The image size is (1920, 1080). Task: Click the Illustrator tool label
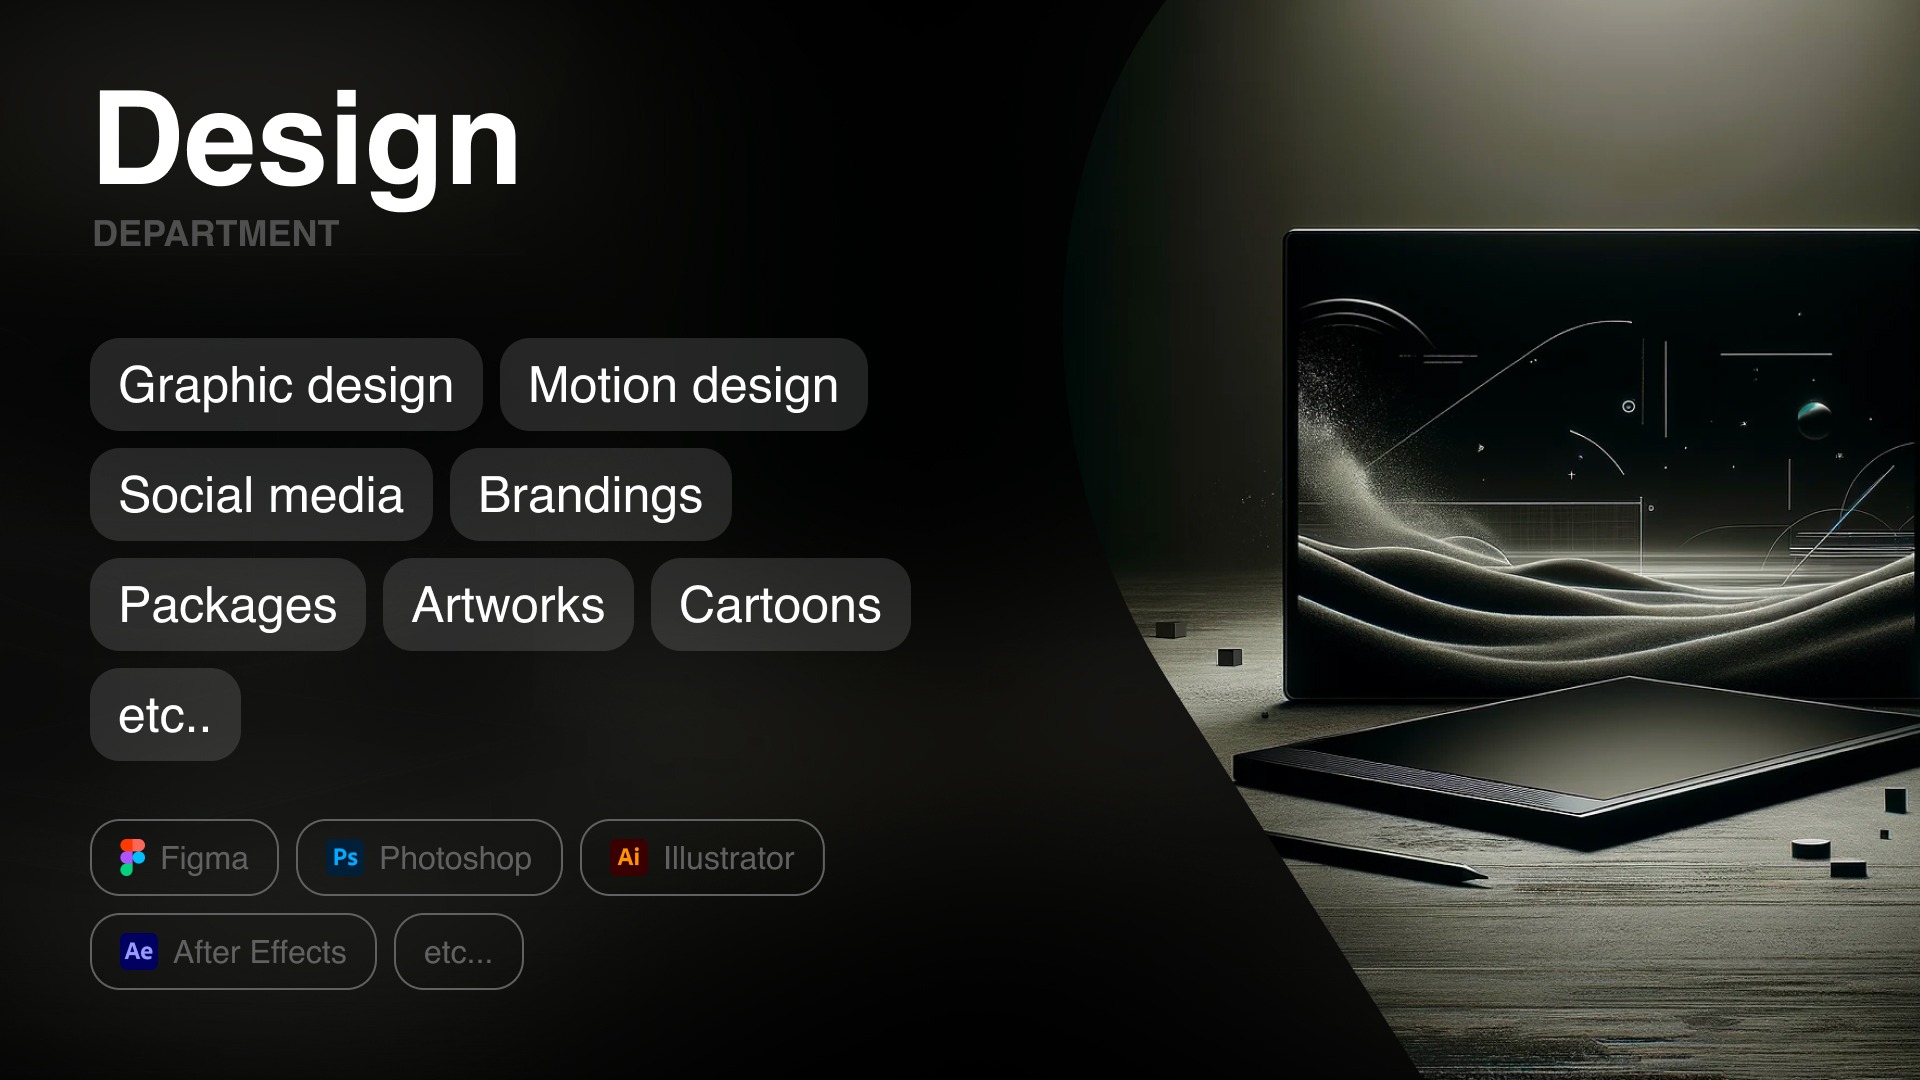pyautogui.click(x=729, y=858)
